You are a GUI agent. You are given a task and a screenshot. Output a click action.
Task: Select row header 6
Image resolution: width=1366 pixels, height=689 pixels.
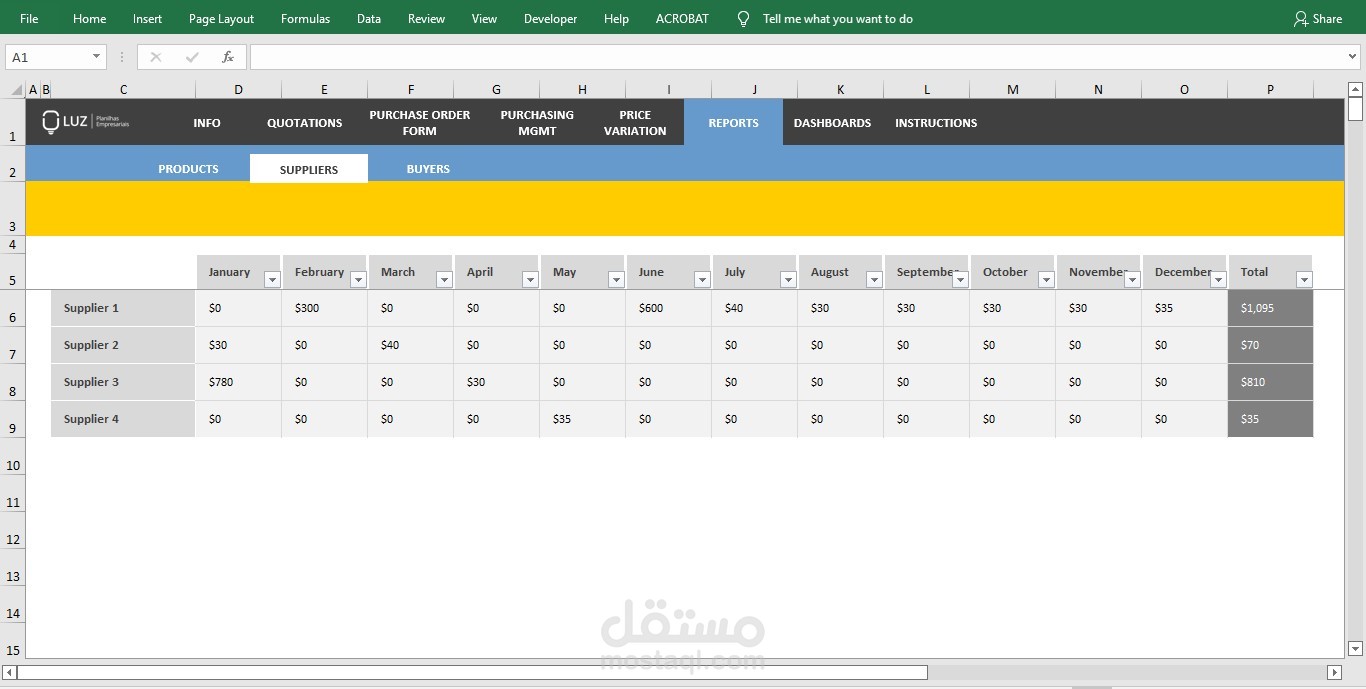13,308
